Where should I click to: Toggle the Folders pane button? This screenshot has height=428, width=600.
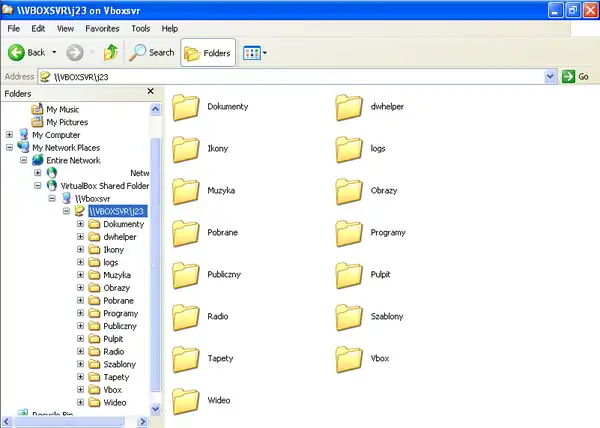tap(208, 52)
